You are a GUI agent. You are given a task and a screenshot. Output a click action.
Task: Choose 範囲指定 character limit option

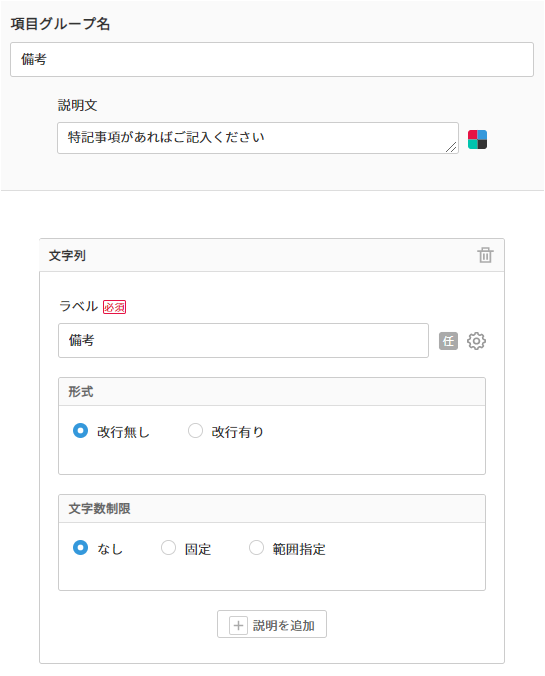[x=257, y=548]
